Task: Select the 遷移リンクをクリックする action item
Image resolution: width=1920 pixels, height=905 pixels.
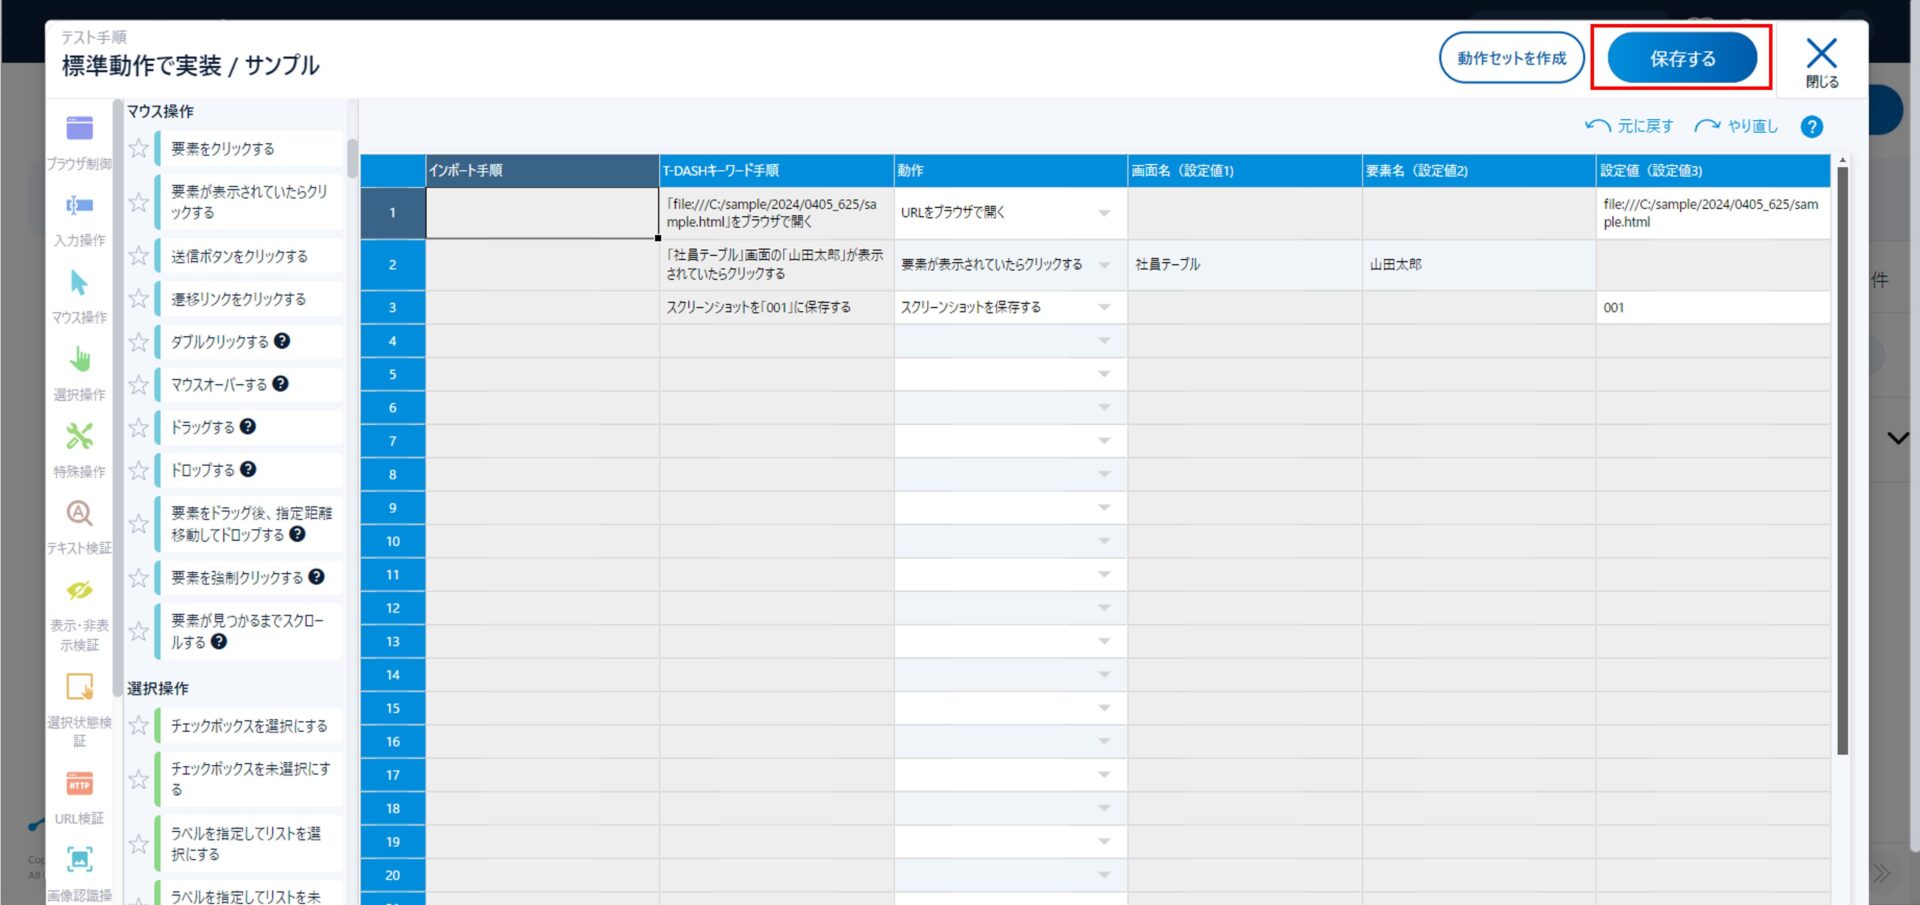Action: pos(238,299)
